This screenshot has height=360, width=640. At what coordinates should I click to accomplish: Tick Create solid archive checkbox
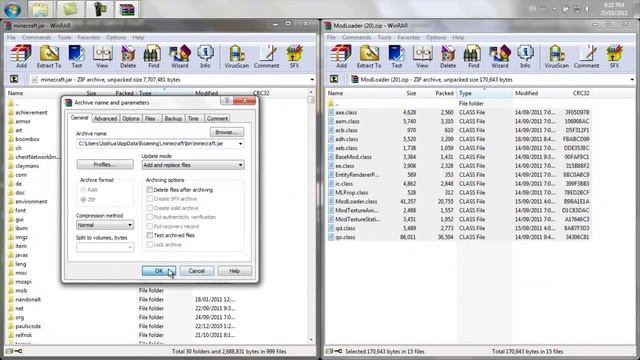click(150, 208)
